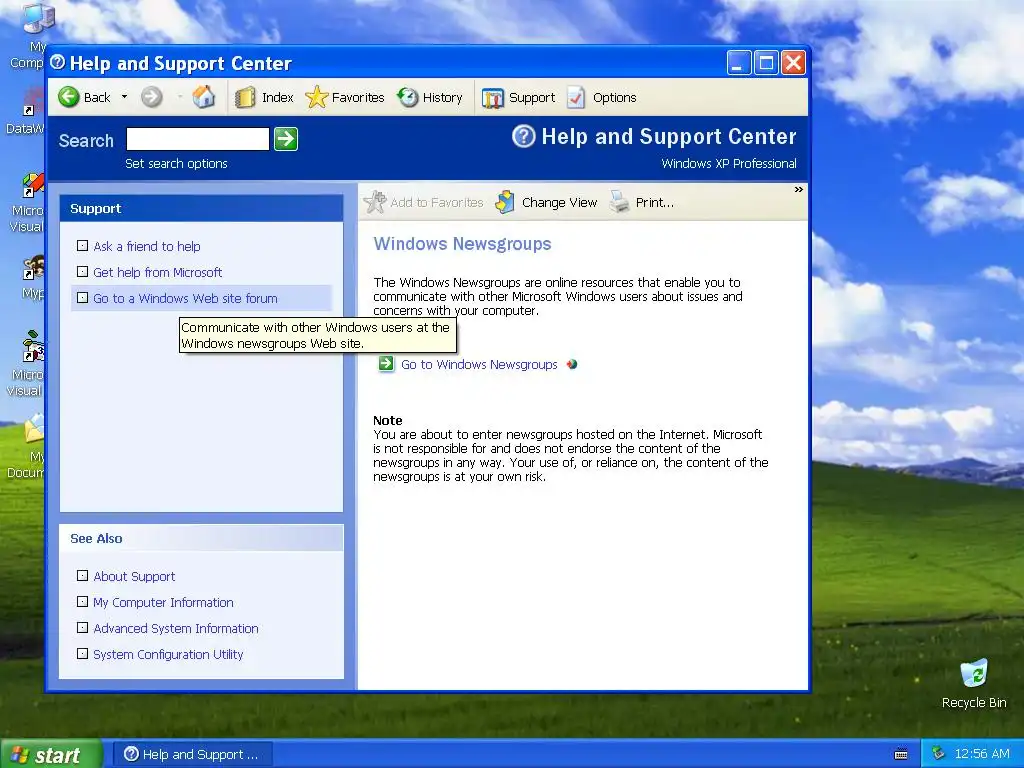Maximize the Help and Support Center window

click(x=766, y=63)
